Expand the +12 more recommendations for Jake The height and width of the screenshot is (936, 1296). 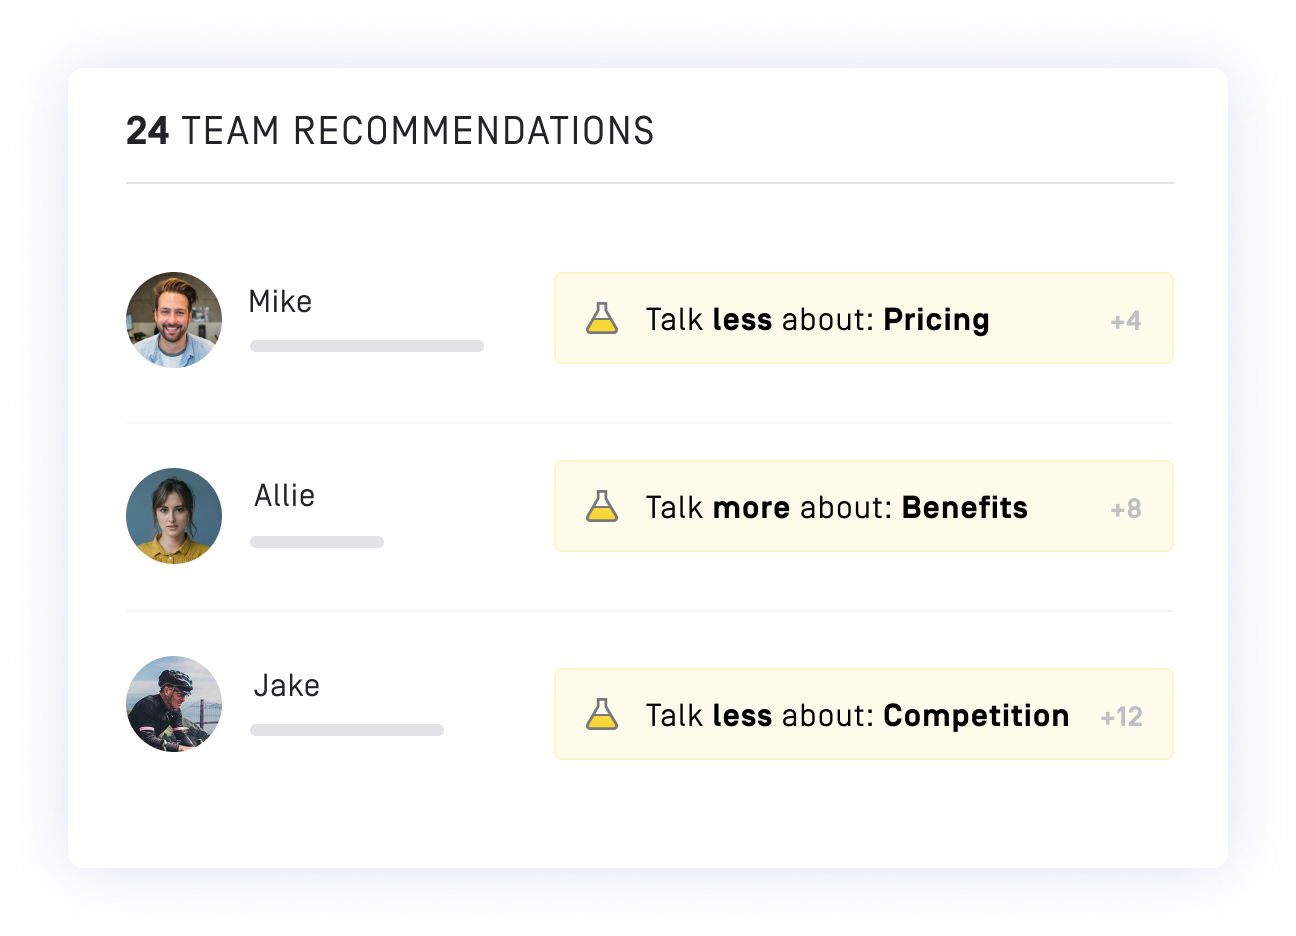coord(1121,717)
